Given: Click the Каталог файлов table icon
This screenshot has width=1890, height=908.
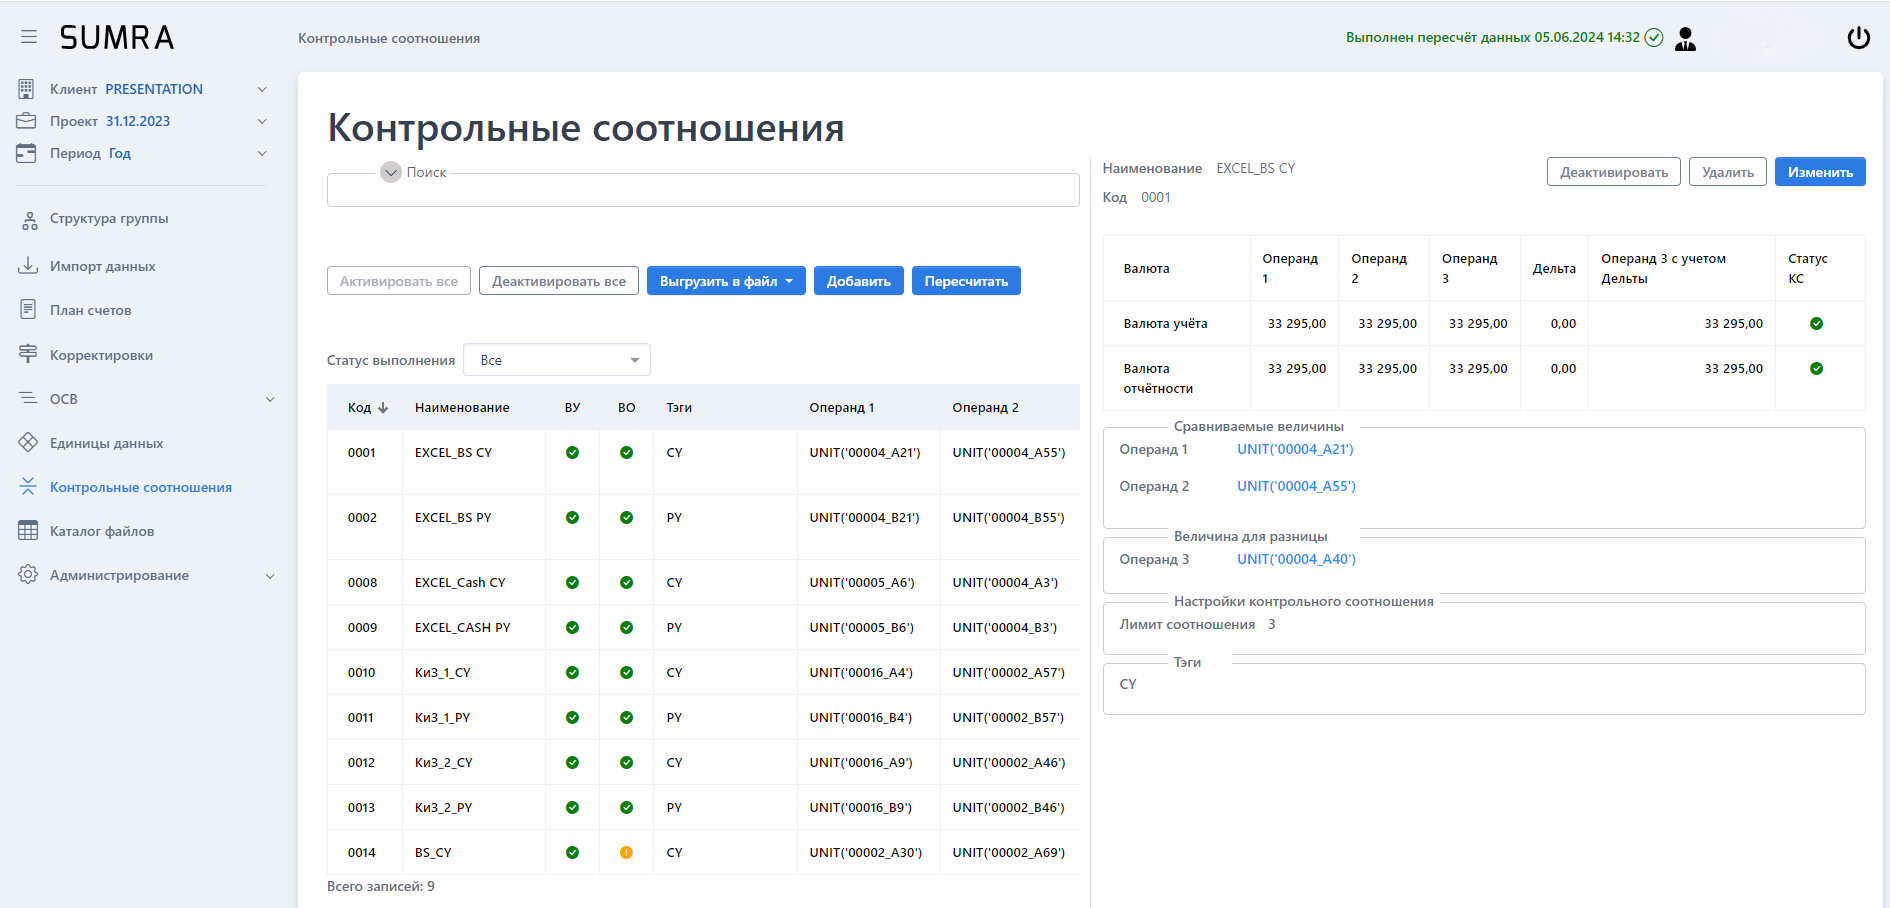Looking at the screenshot, I should click(28, 531).
